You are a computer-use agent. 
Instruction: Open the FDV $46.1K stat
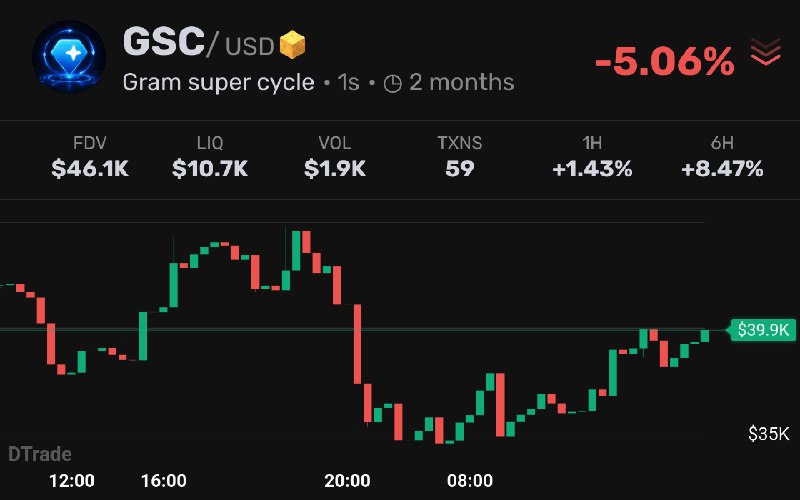click(x=90, y=157)
